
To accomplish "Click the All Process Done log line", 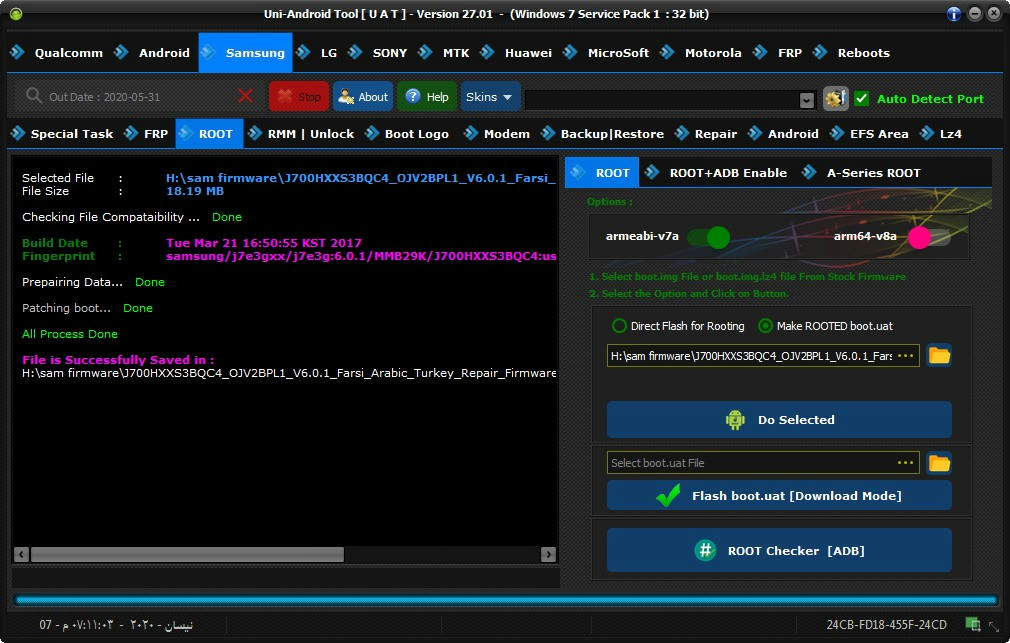I will pos(70,334).
